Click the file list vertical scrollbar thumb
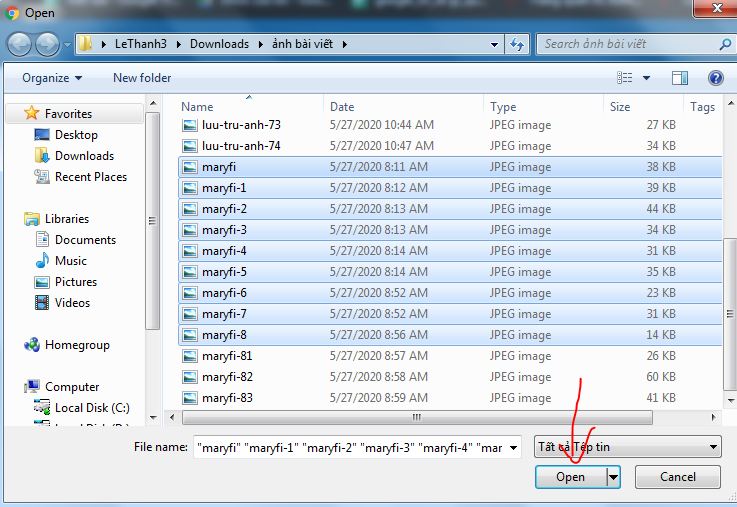The width and height of the screenshot is (737, 507). click(730, 314)
